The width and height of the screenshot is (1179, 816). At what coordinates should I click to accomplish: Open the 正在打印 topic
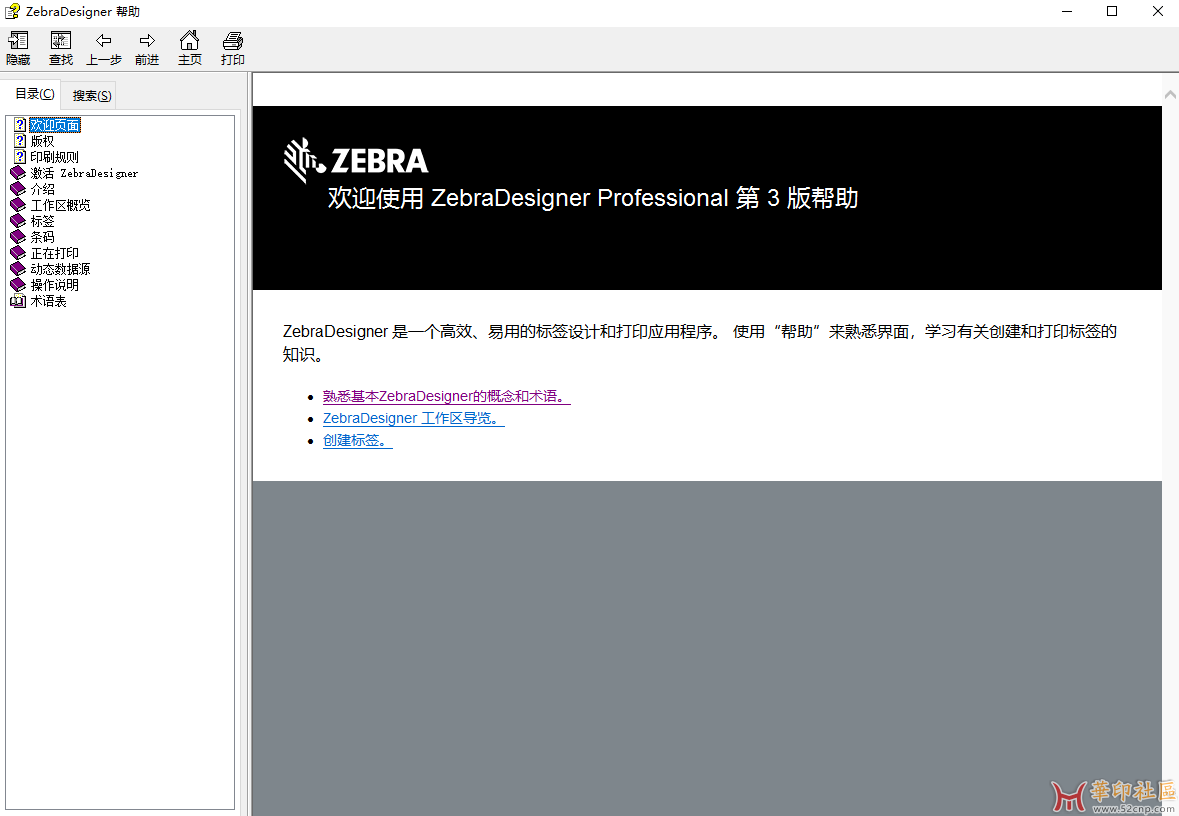point(54,253)
